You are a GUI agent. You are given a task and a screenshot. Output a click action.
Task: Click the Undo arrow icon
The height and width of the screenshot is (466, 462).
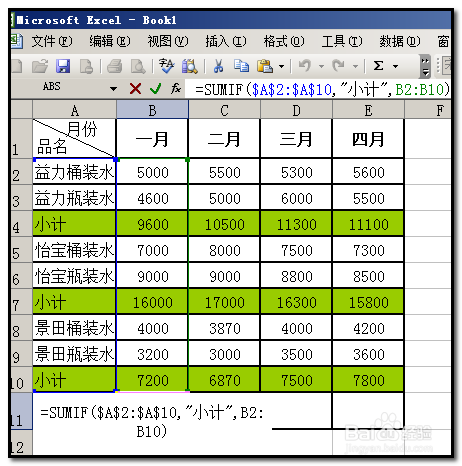click(305, 66)
